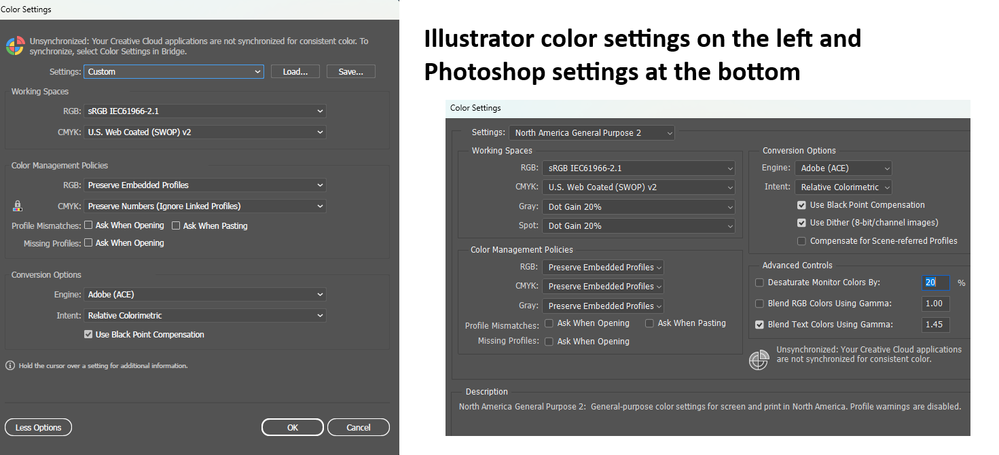Open Photoshop RGB policy dropdown

[x=603, y=267]
